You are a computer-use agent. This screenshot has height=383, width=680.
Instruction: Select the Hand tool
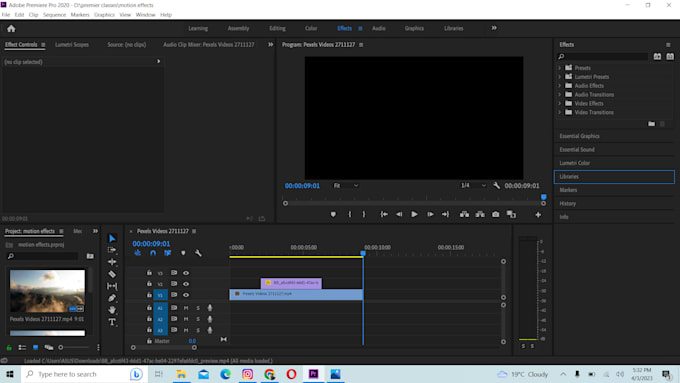[112, 310]
